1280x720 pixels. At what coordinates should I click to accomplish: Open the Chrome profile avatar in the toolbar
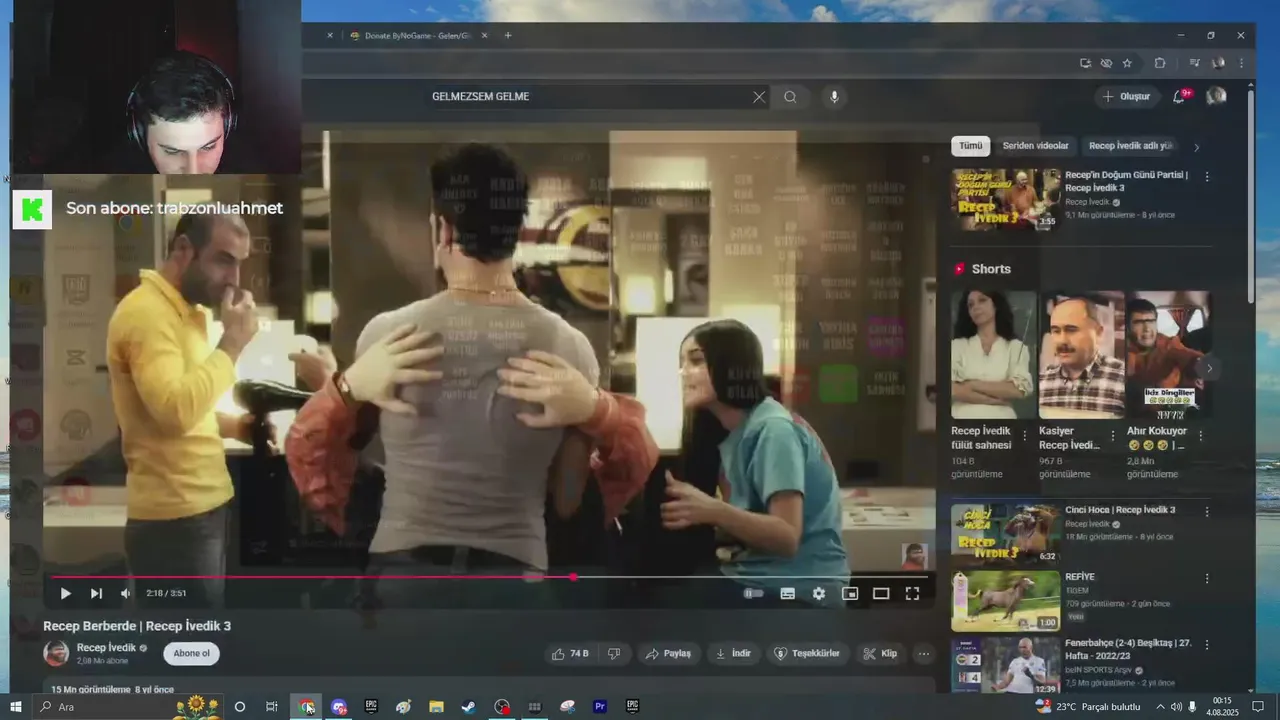coord(1218,63)
